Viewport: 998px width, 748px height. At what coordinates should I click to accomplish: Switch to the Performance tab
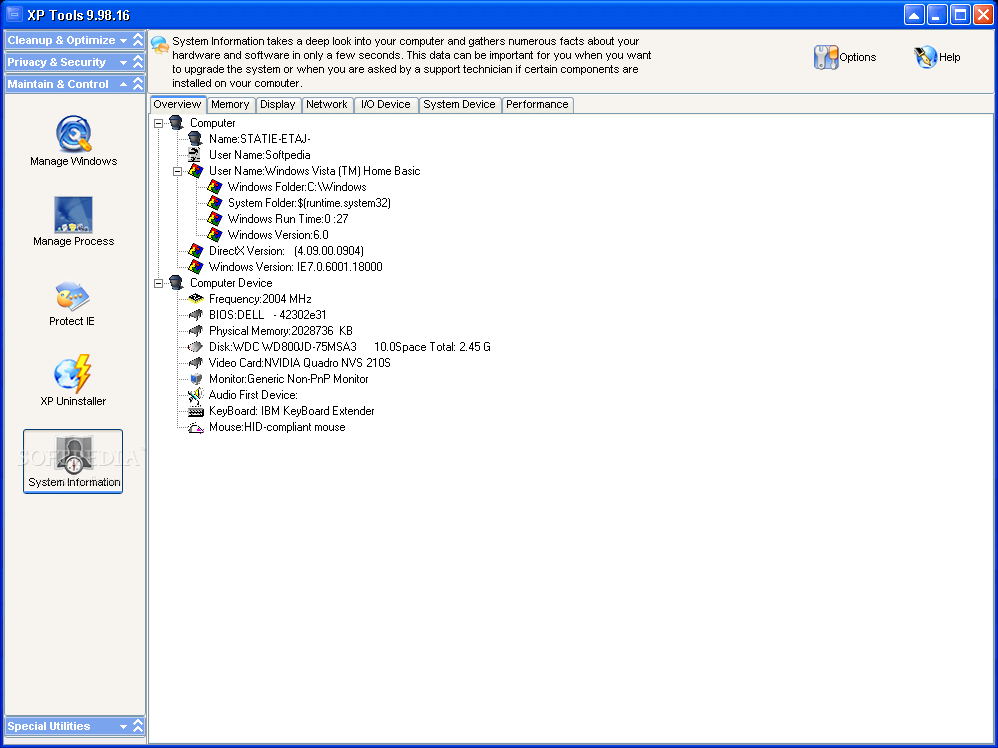[x=537, y=105]
